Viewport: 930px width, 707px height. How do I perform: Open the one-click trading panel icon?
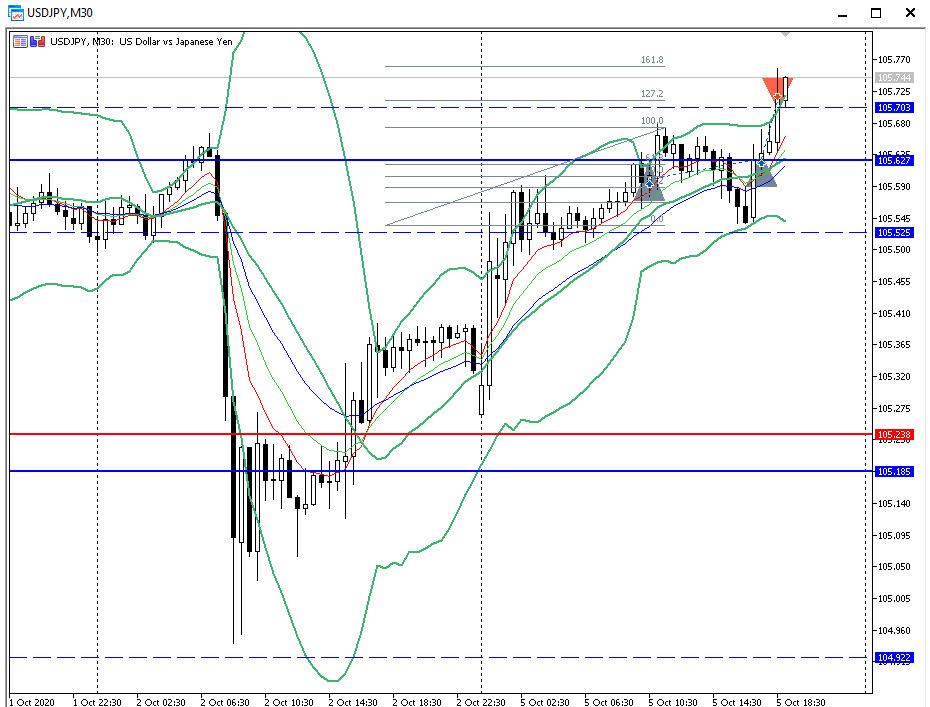coord(38,42)
